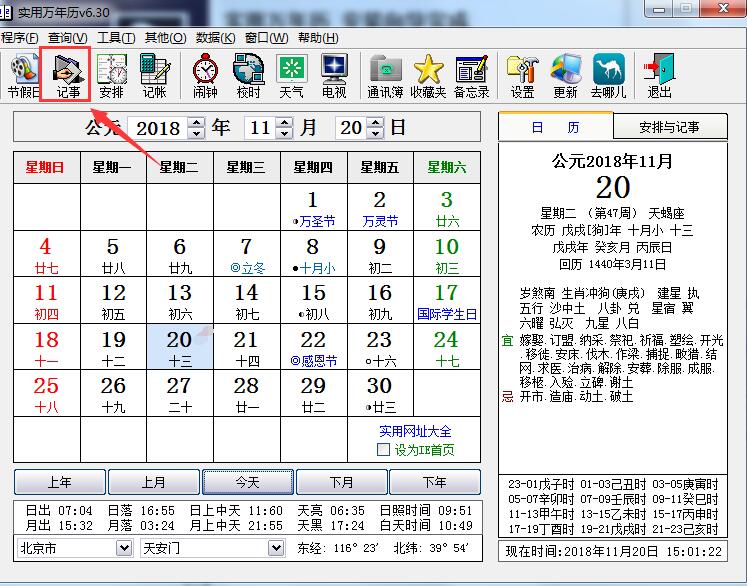
Task: Select November 2 万灵节 in calendar
Action: pos(380,207)
